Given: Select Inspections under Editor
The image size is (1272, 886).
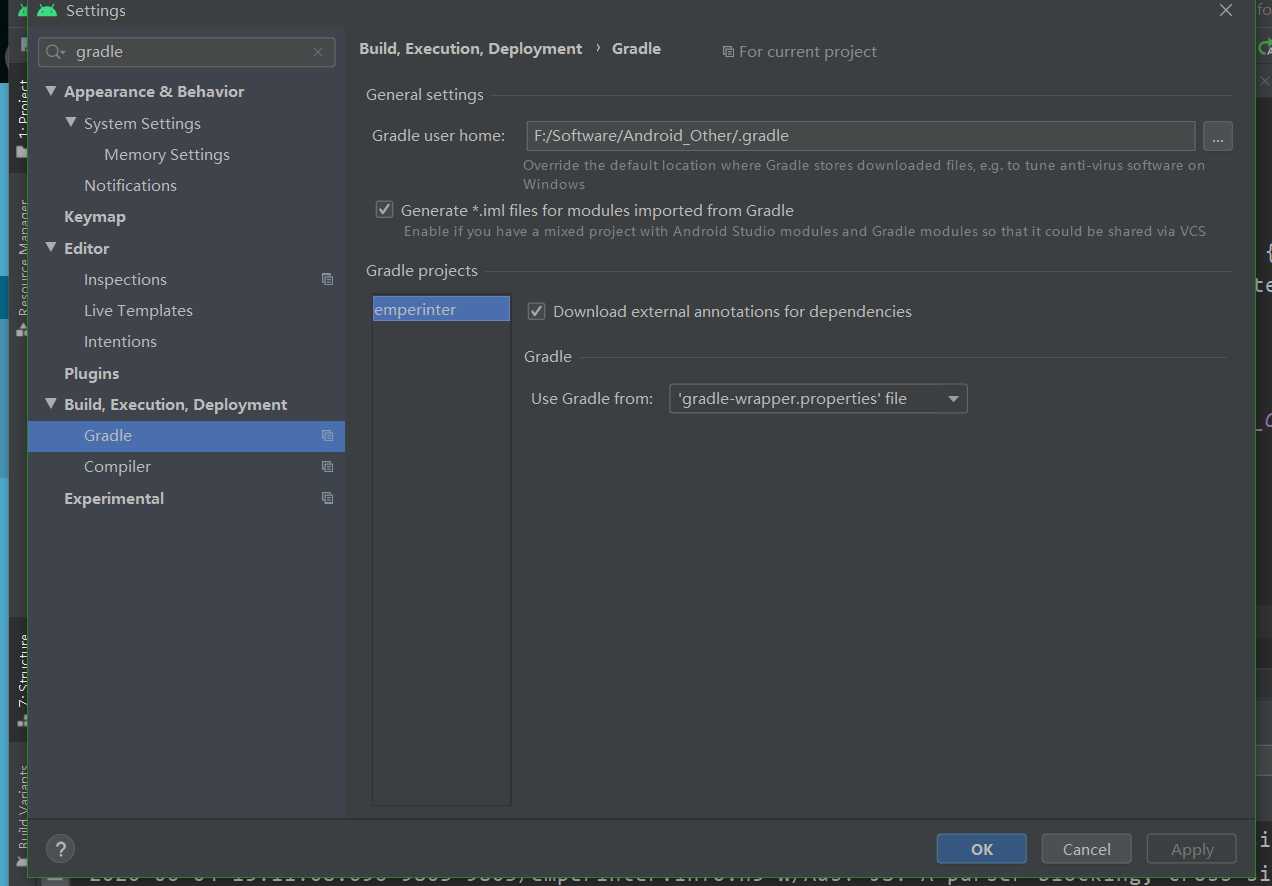Looking at the screenshot, I should coord(125,279).
